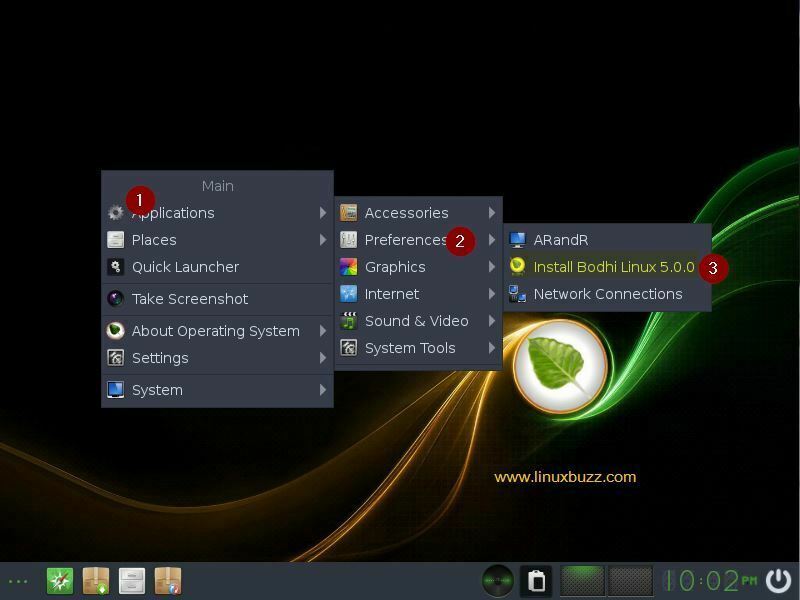Click the Graphics rainbow icon
Screen dimensions: 800x600
(348, 267)
